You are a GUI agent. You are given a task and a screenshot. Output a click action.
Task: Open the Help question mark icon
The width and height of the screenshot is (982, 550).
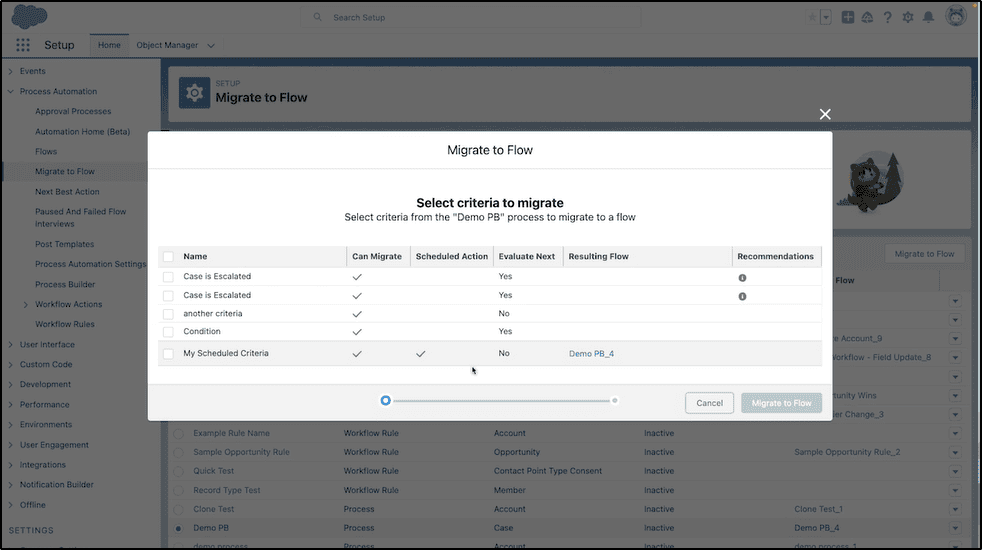click(887, 18)
